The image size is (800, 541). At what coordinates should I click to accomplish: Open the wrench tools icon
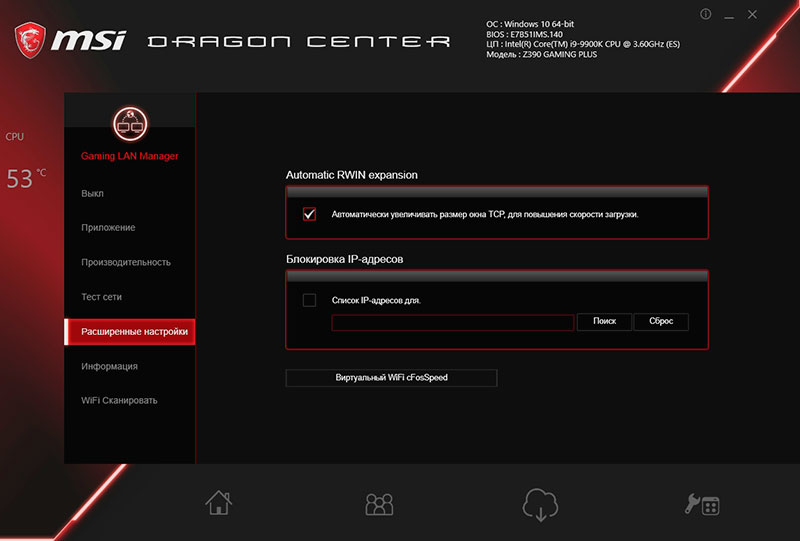702,504
